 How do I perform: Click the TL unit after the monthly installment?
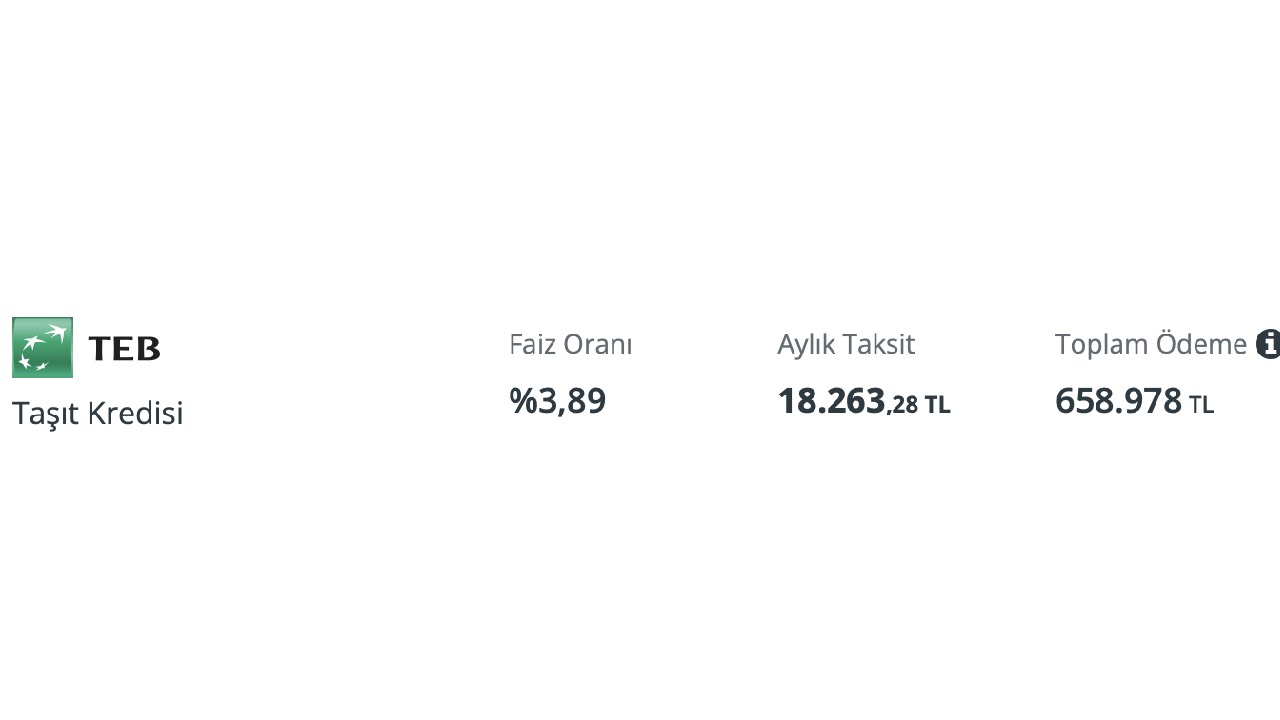[937, 405]
